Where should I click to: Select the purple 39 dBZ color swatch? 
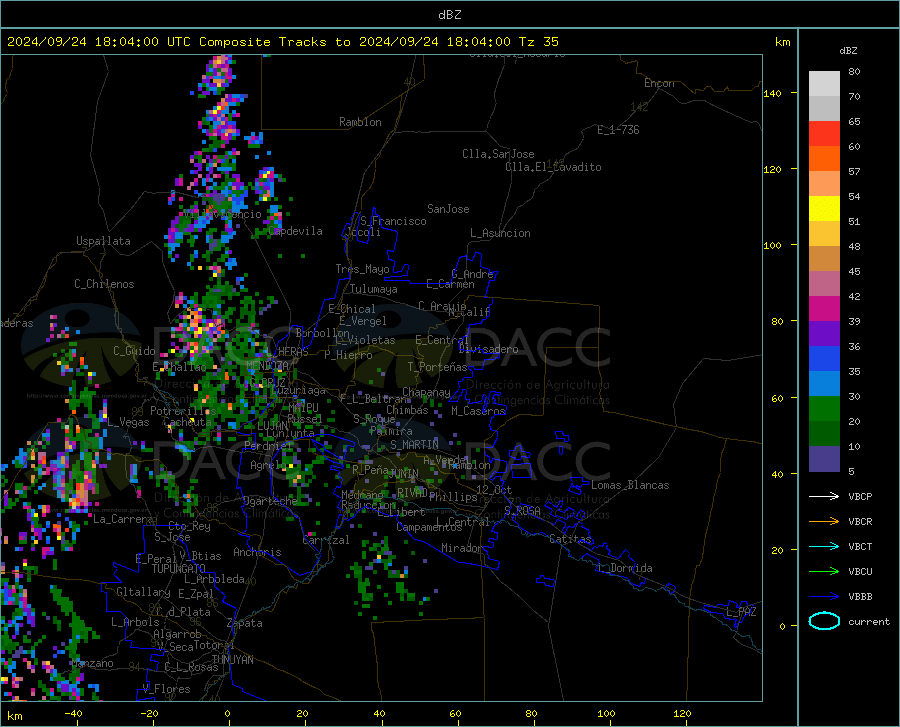pyautogui.click(x=824, y=334)
